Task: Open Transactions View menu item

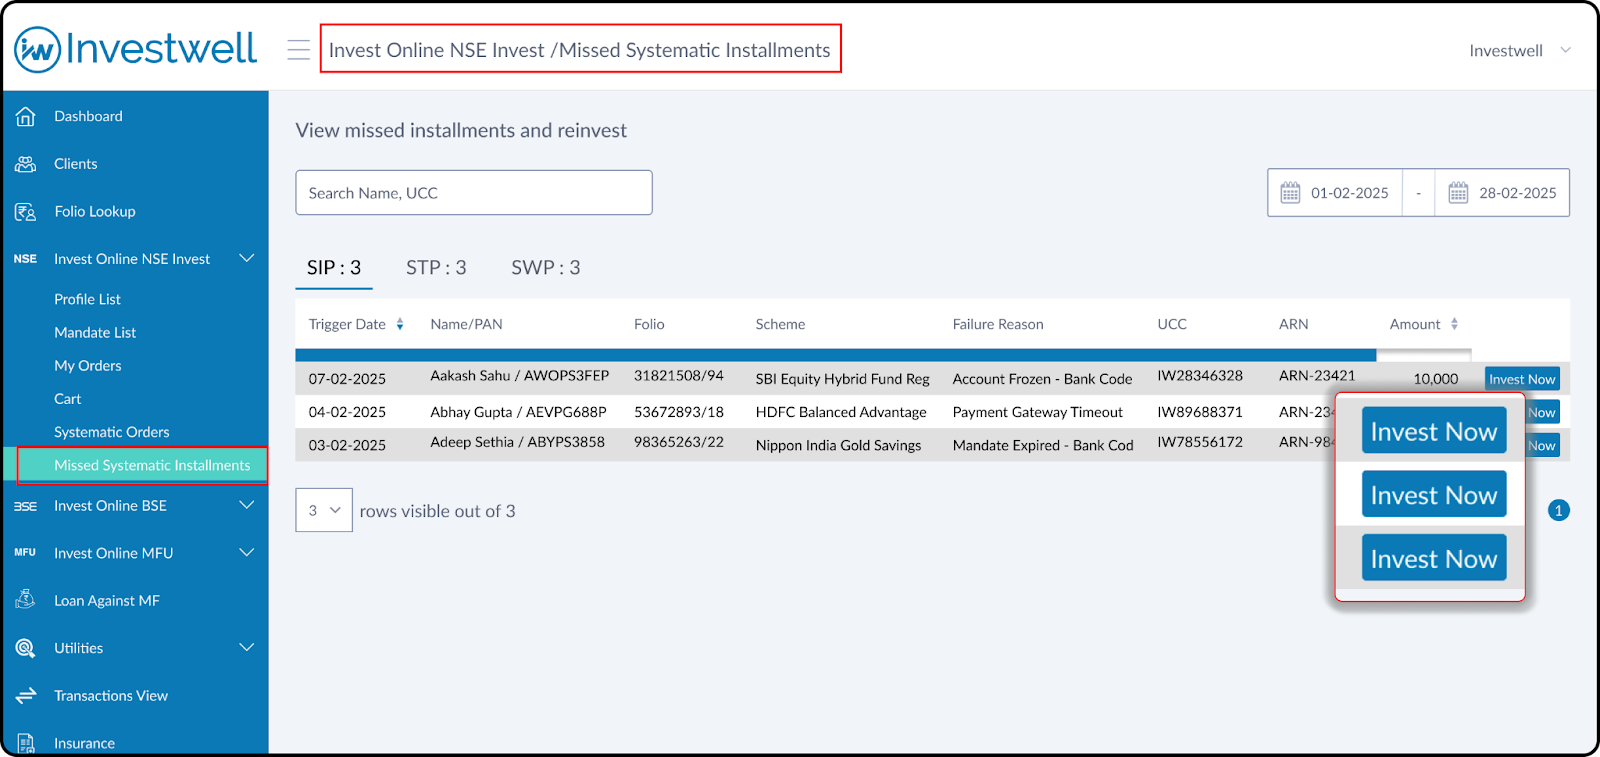Action: tap(111, 695)
